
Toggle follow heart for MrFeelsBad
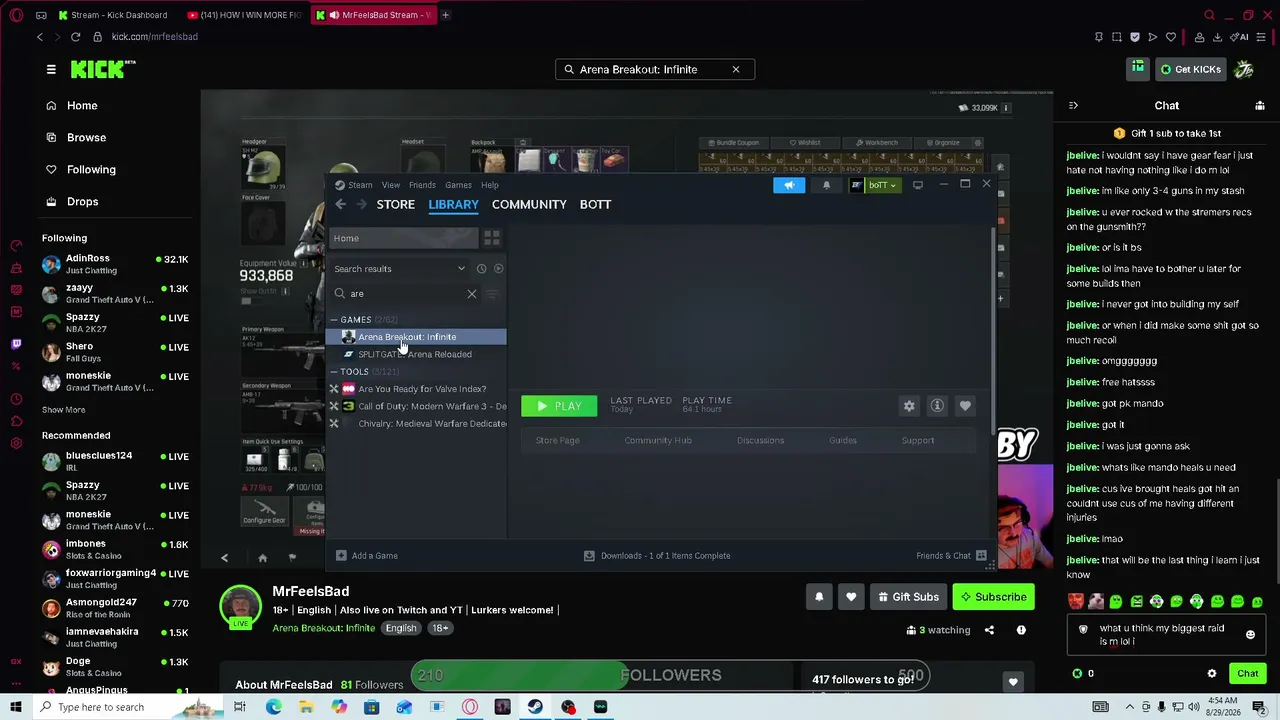pyautogui.click(x=851, y=597)
